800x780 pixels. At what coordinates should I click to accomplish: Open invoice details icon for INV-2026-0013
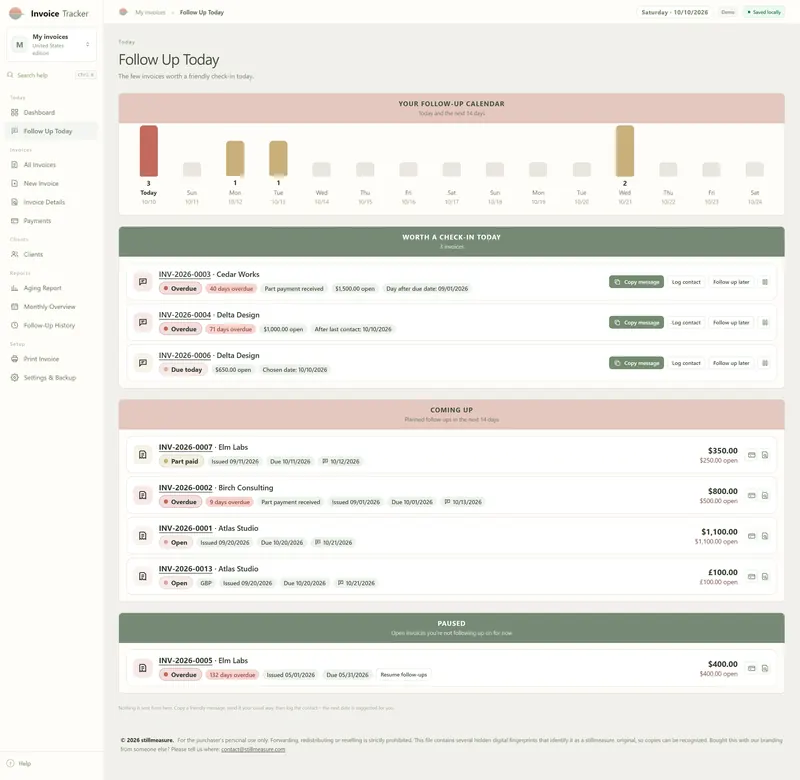[x=765, y=576]
